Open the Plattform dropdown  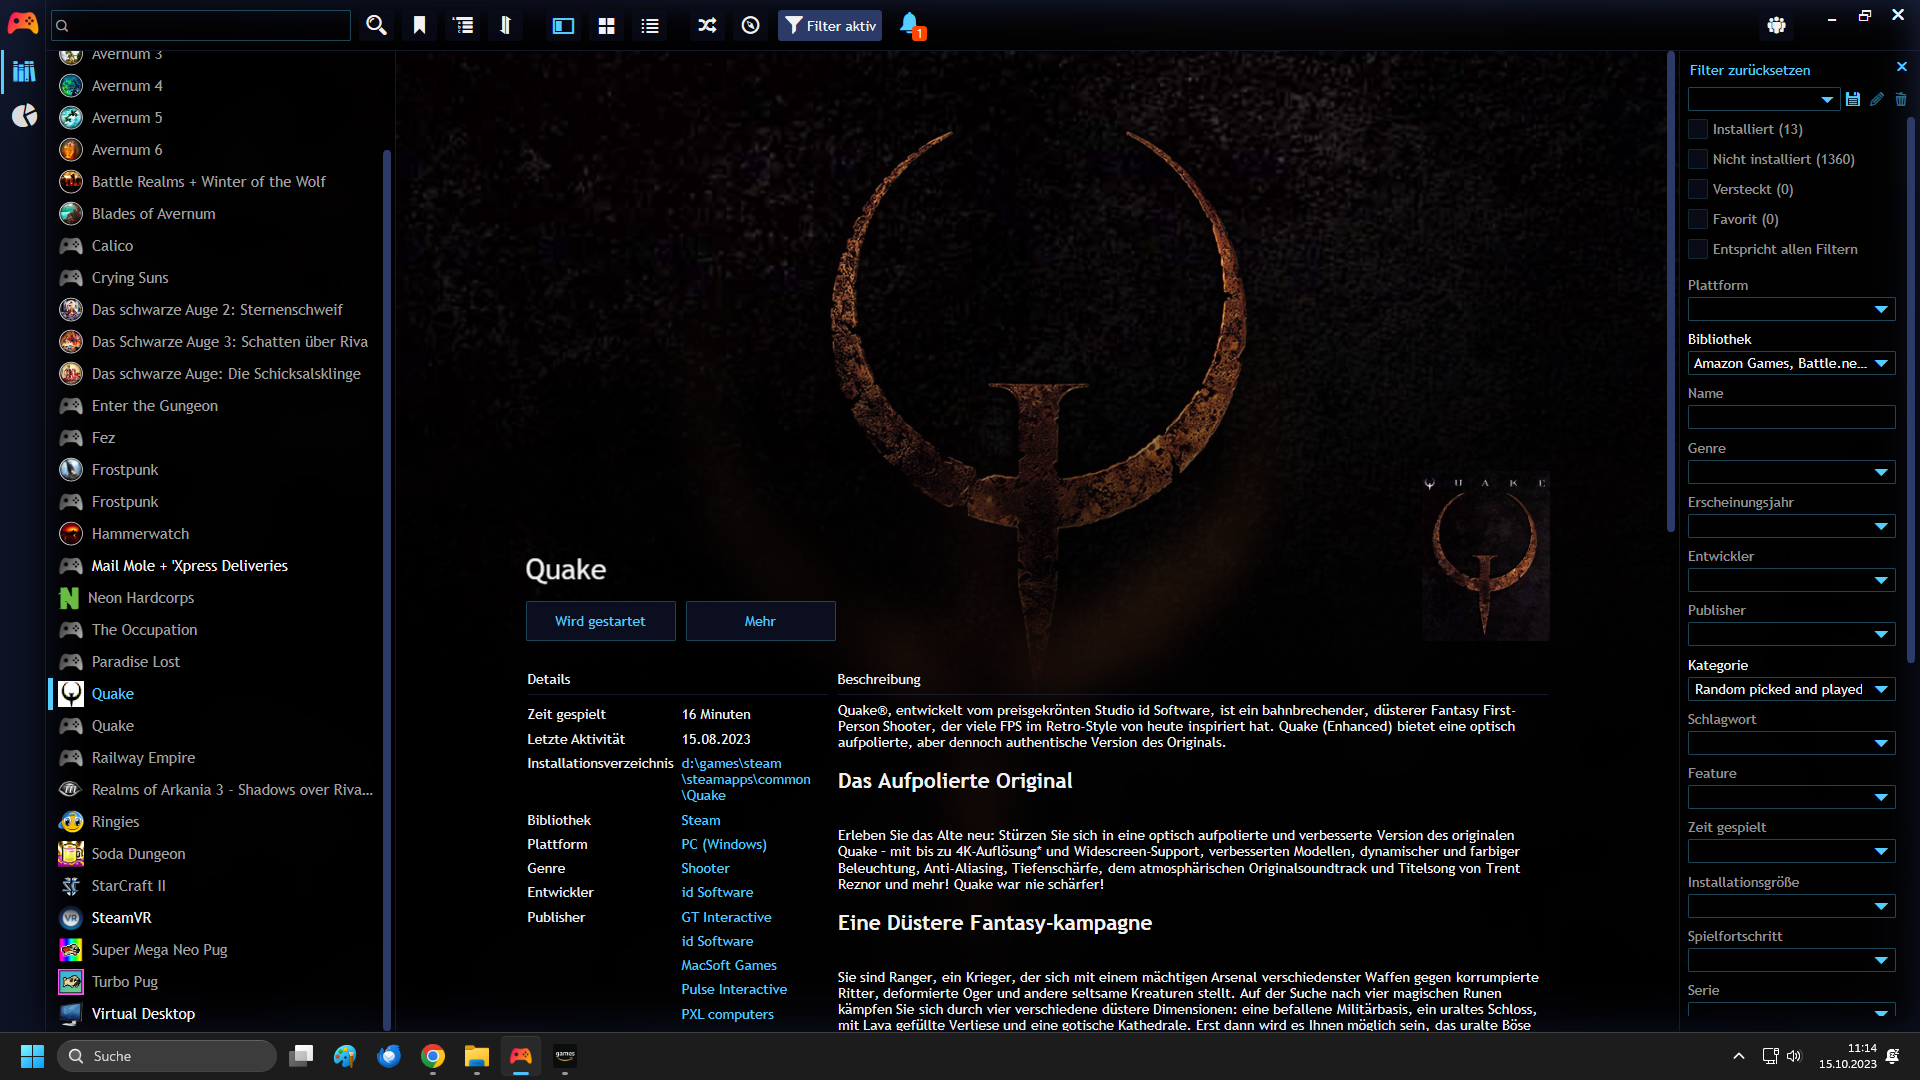click(1790, 309)
